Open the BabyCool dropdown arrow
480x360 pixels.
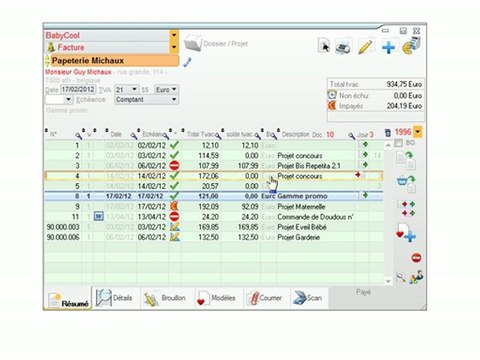174,35
